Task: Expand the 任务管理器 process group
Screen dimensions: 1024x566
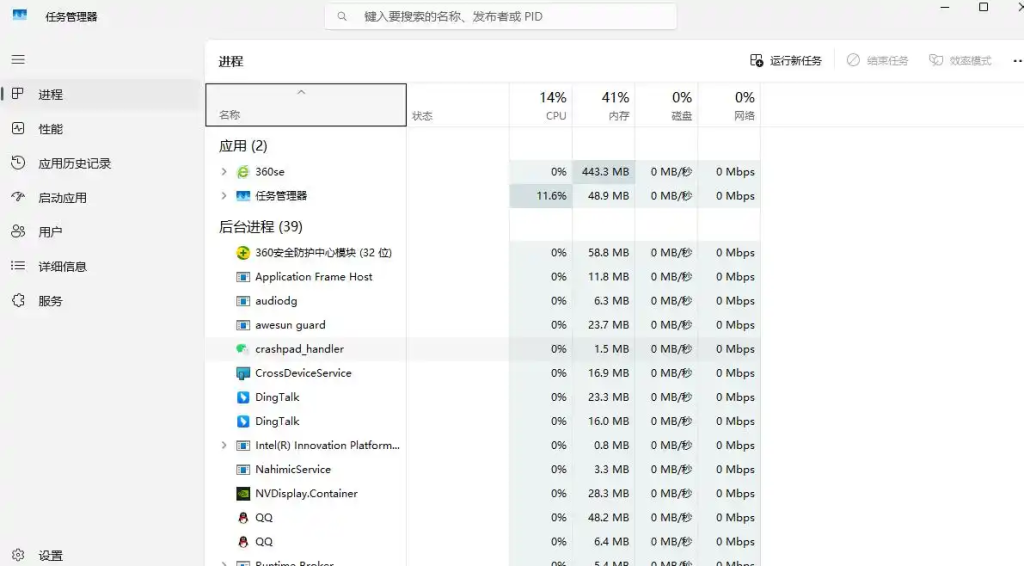Action: coord(224,196)
